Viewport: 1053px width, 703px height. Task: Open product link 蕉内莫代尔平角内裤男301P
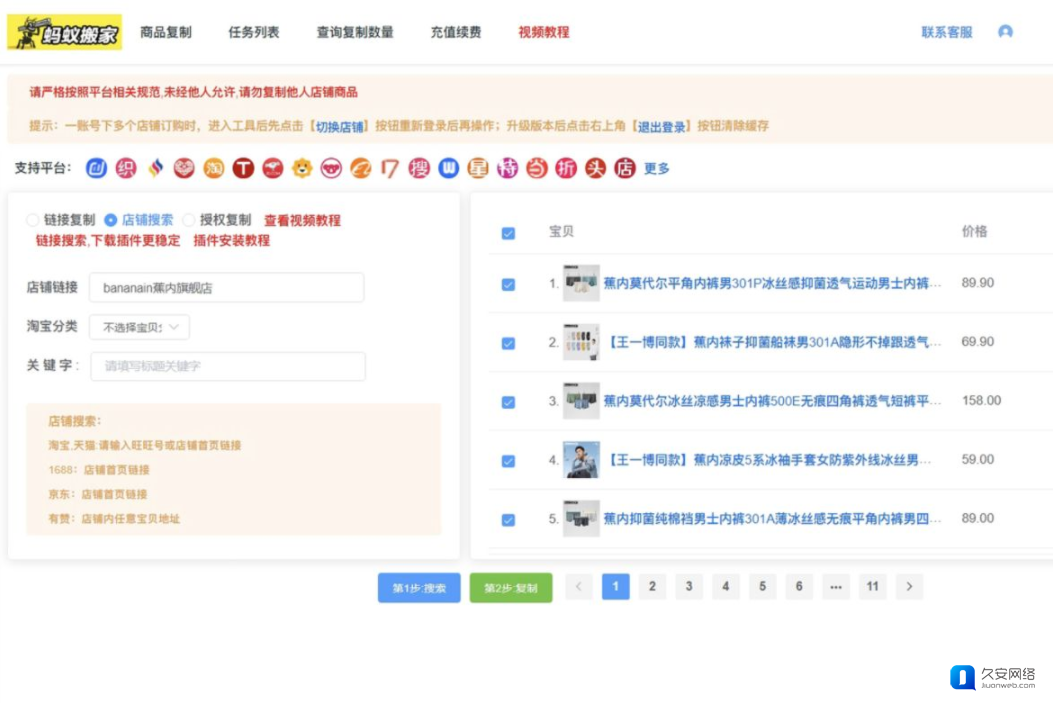[772, 283]
